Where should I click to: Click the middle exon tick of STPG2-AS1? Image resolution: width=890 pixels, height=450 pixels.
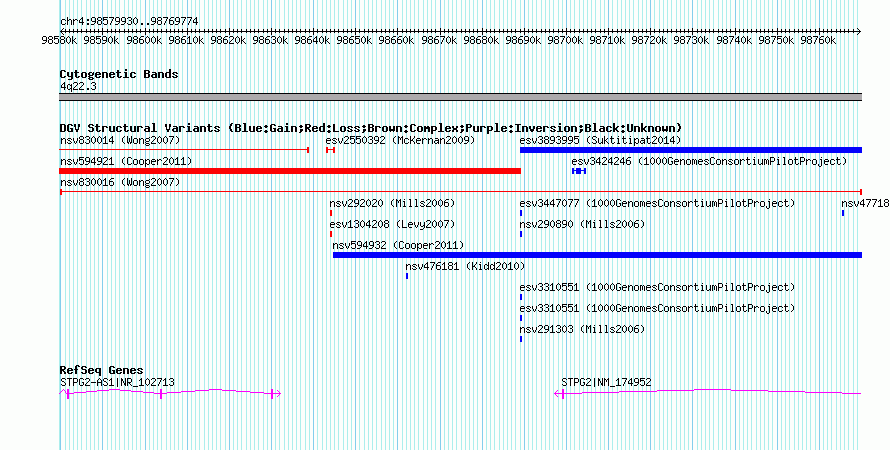tap(161, 394)
